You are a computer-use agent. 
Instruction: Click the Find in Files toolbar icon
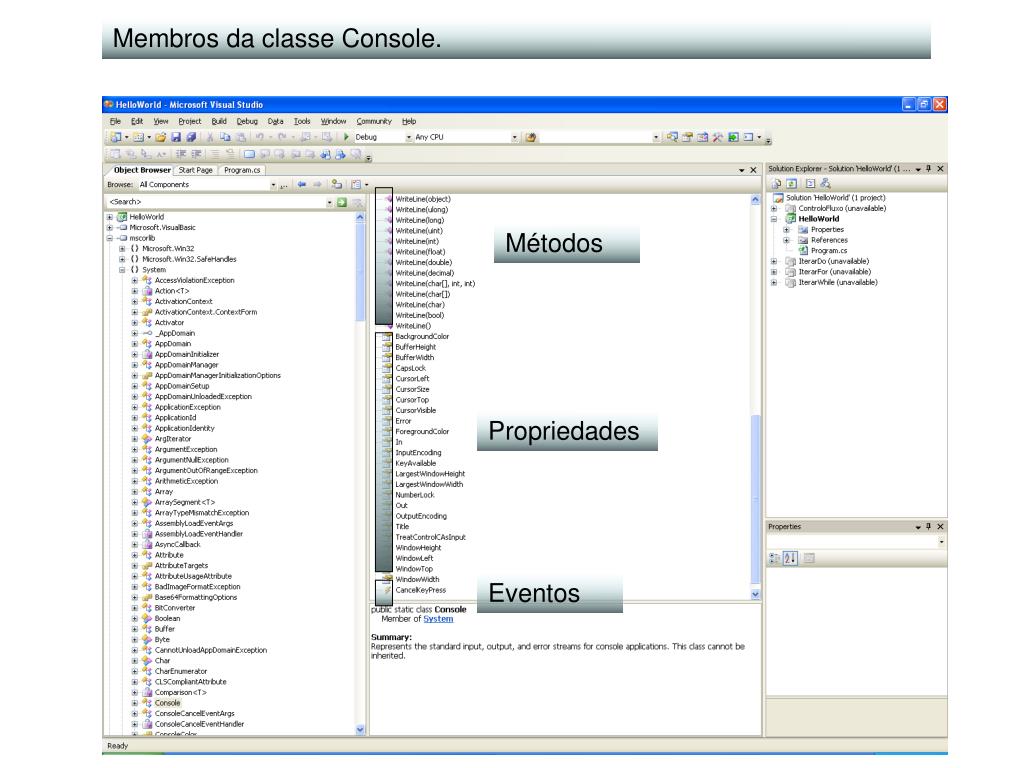click(531, 137)
